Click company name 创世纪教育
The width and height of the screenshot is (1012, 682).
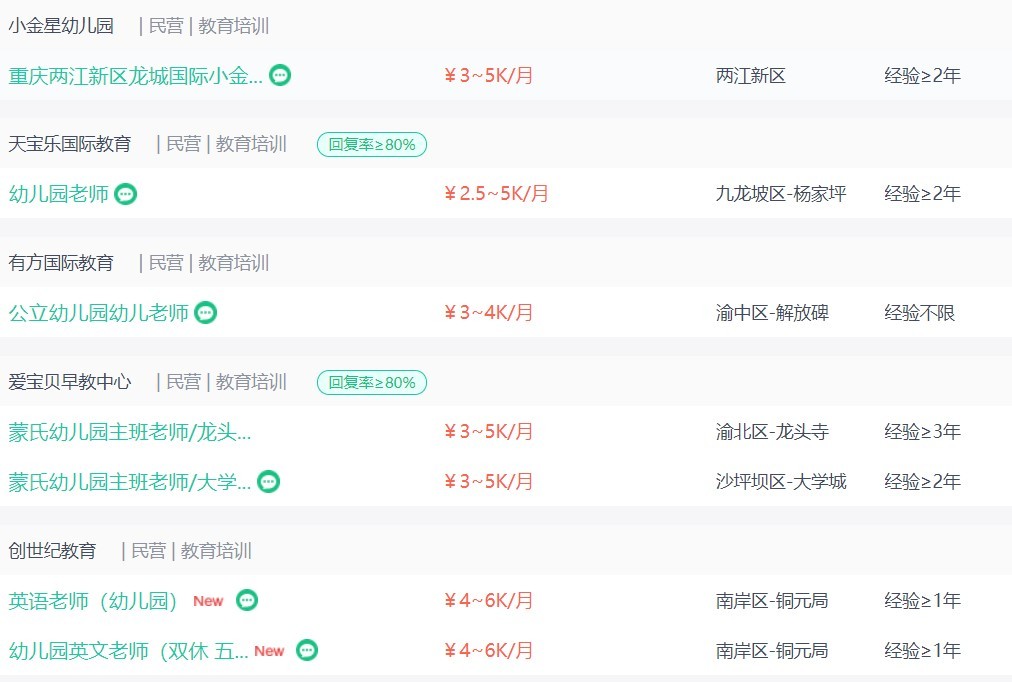point(52,551)
